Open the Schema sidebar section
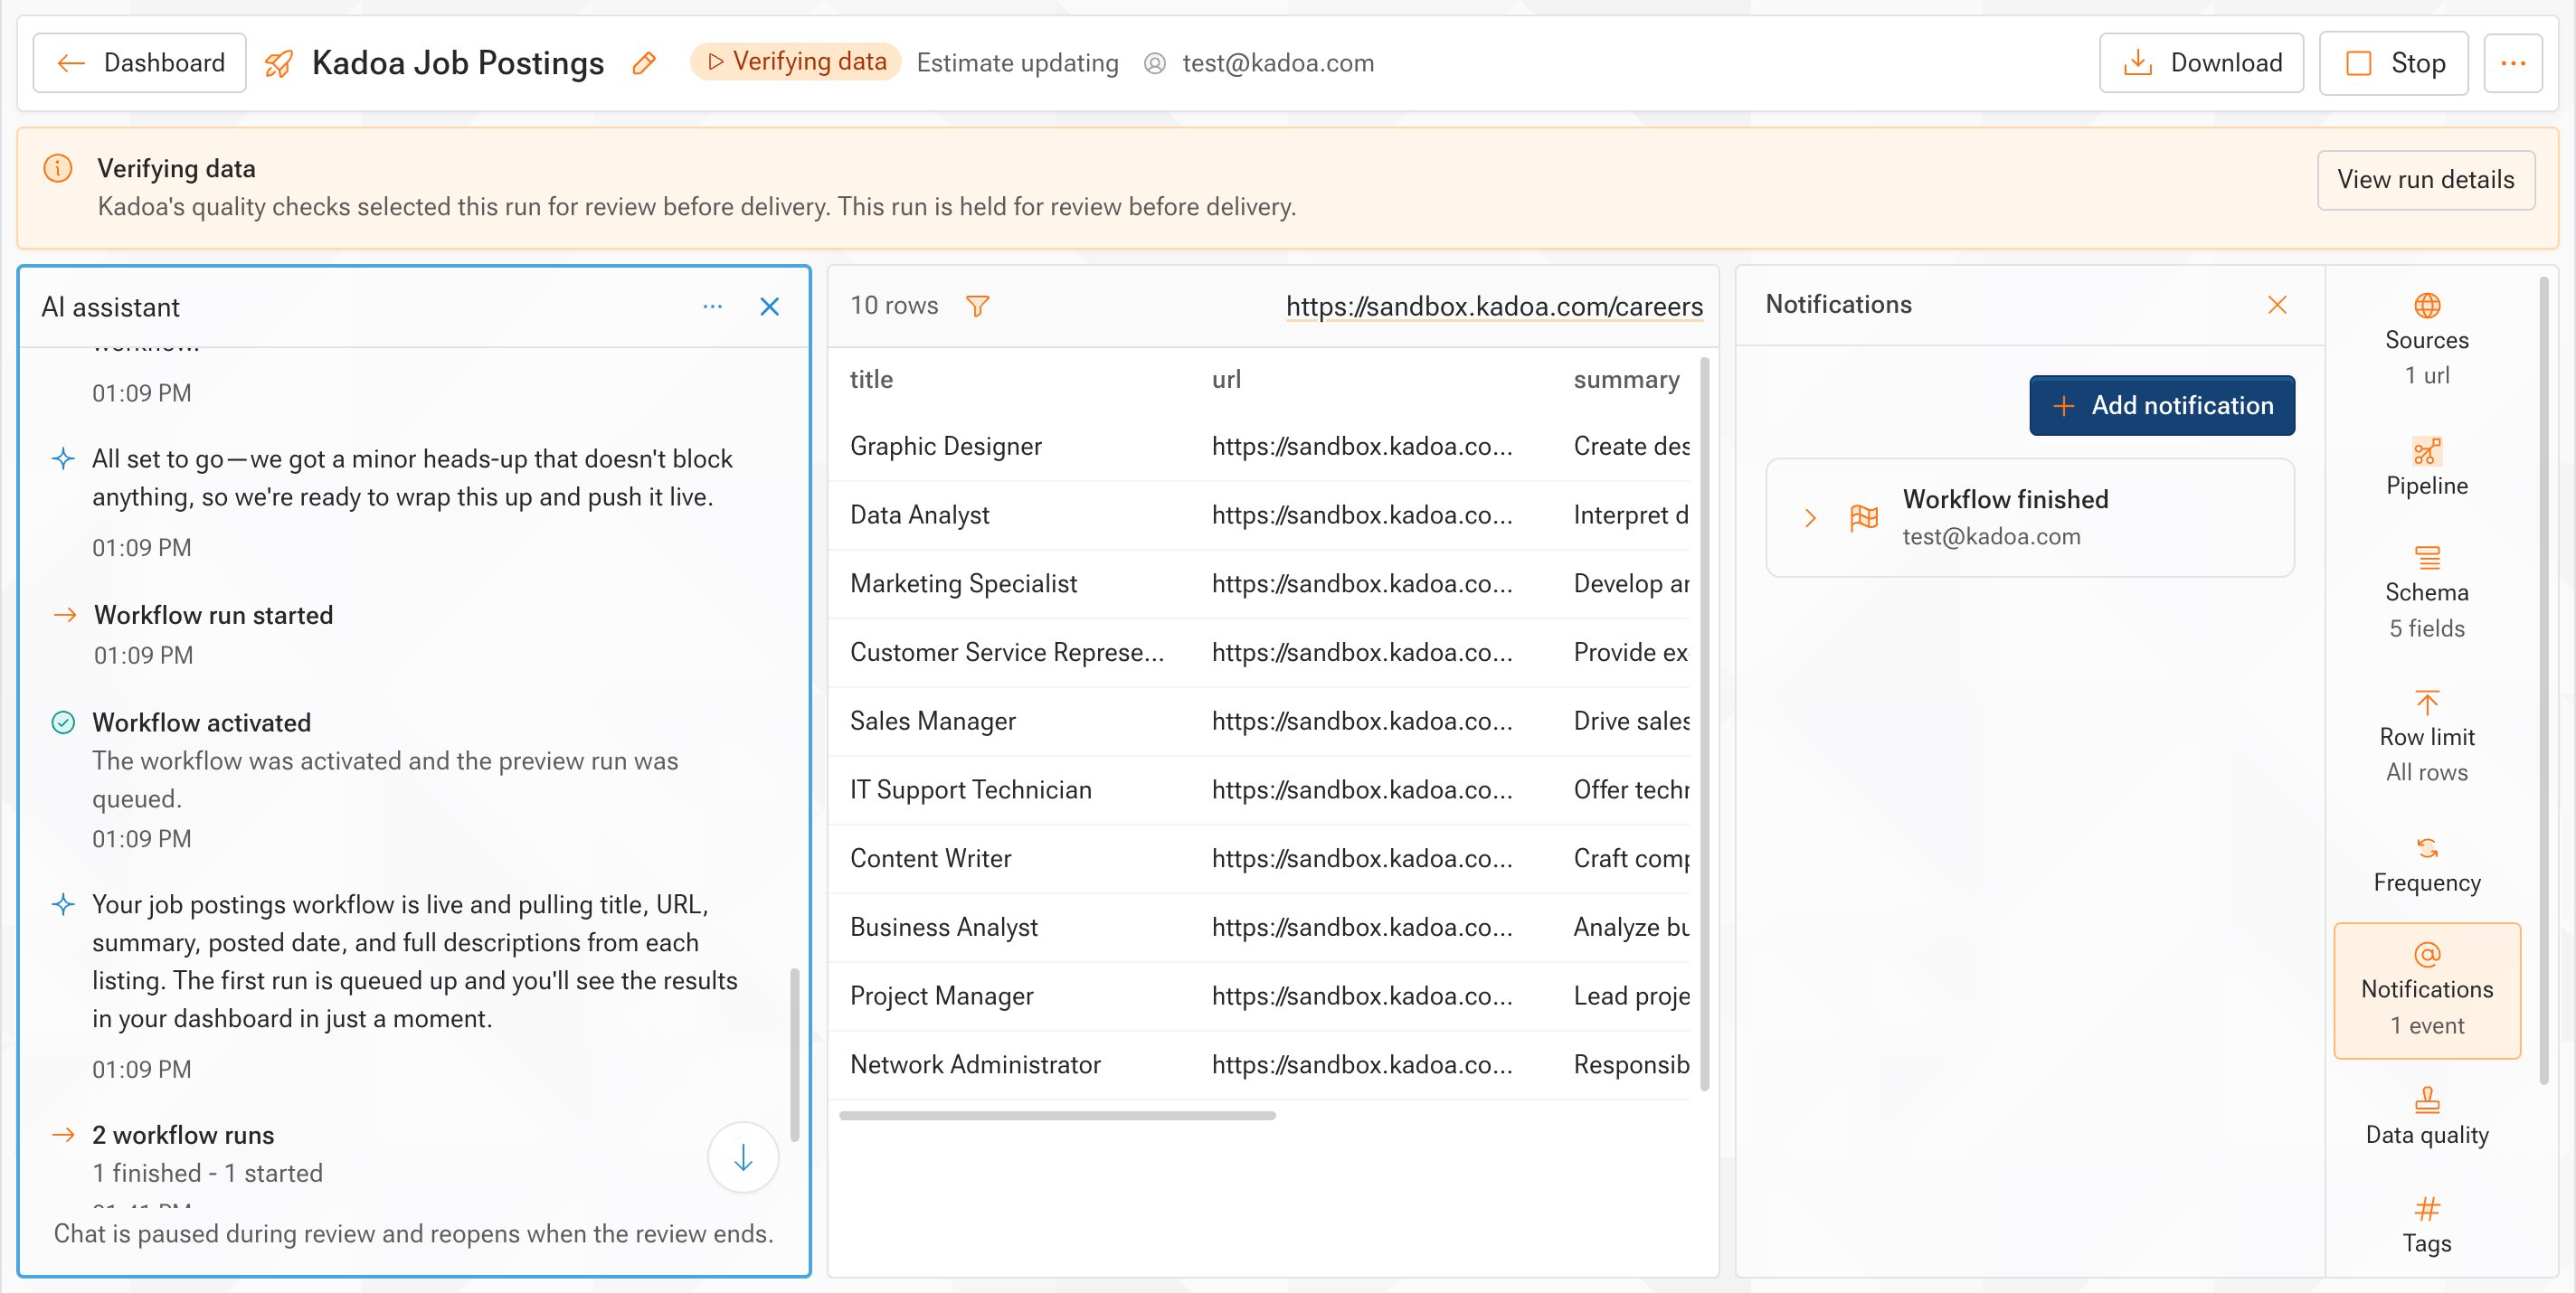Screen dimensions: 2576x1293 coord(2426,593)
